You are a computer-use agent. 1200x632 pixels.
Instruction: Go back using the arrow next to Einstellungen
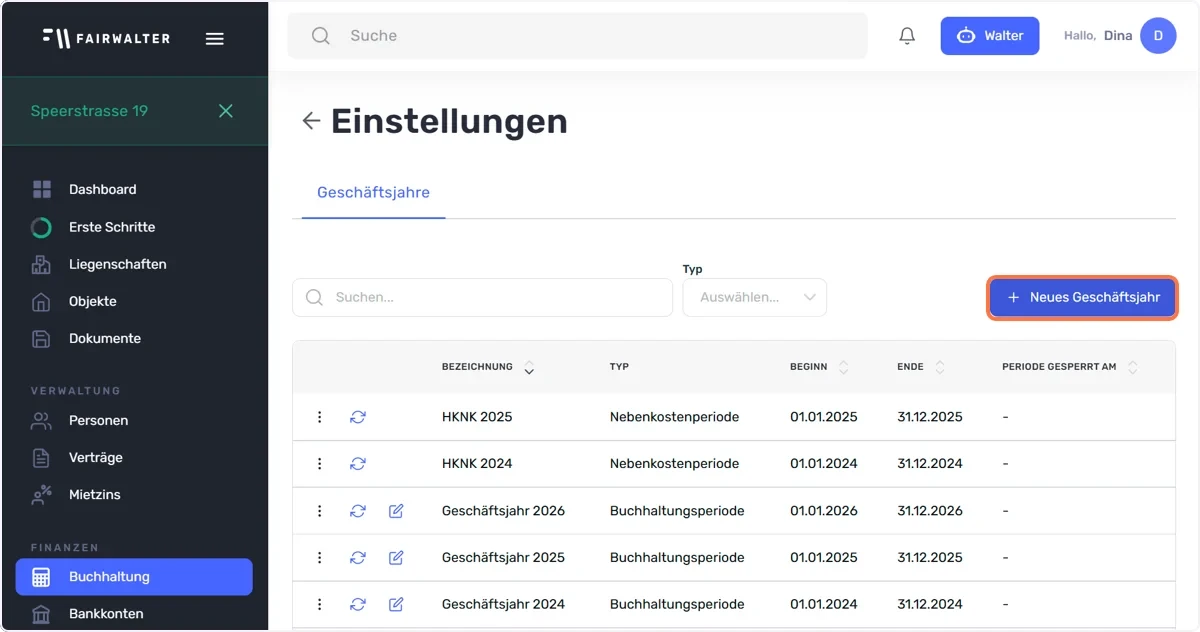(311, 121)
